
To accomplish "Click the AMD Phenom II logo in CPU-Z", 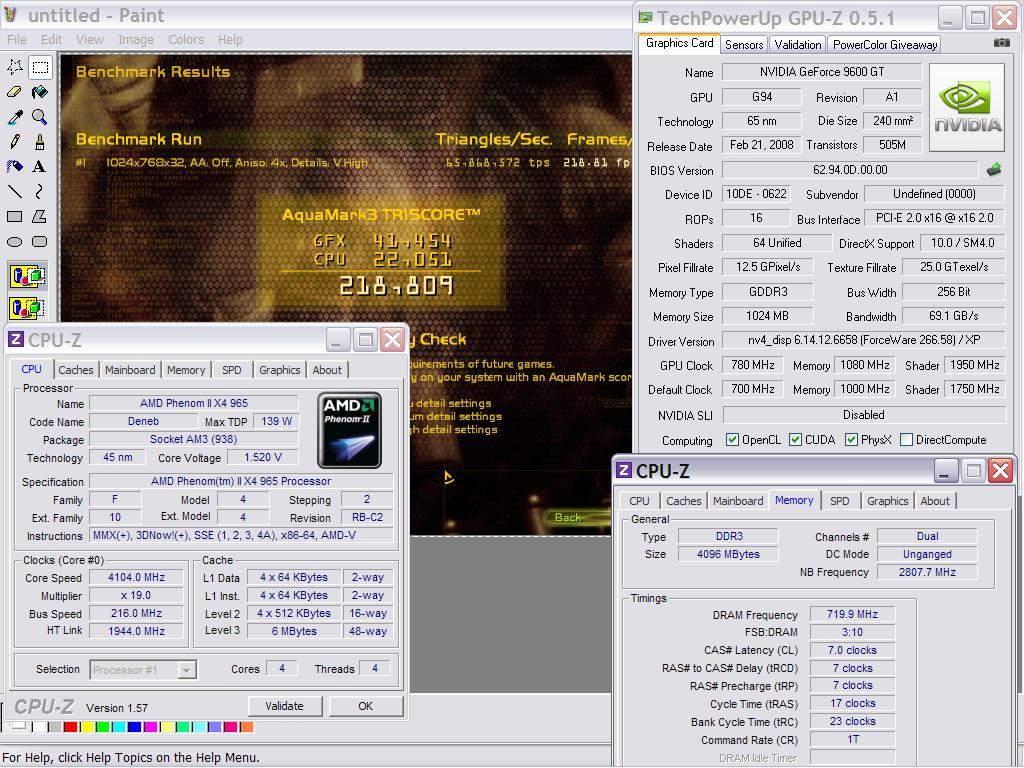I will [x=349, y=430].
